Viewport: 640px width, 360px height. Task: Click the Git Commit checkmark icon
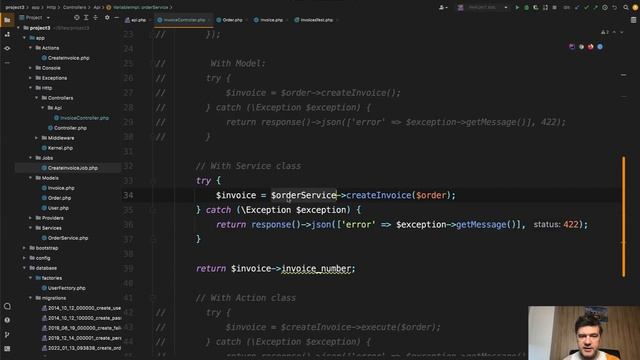coord(586,7)
